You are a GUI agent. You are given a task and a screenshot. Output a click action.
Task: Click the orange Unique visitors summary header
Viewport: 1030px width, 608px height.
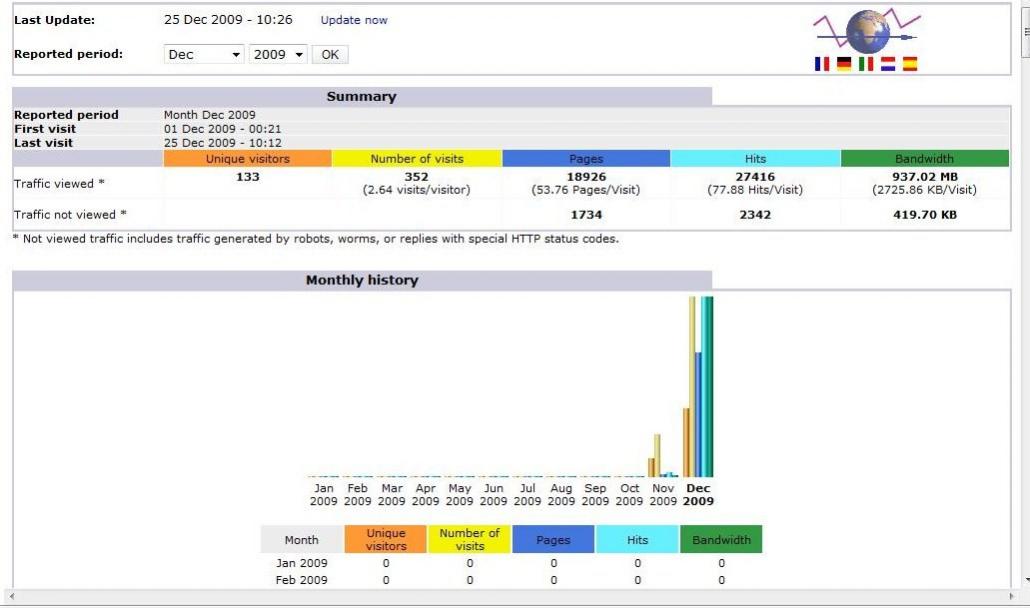247,159
